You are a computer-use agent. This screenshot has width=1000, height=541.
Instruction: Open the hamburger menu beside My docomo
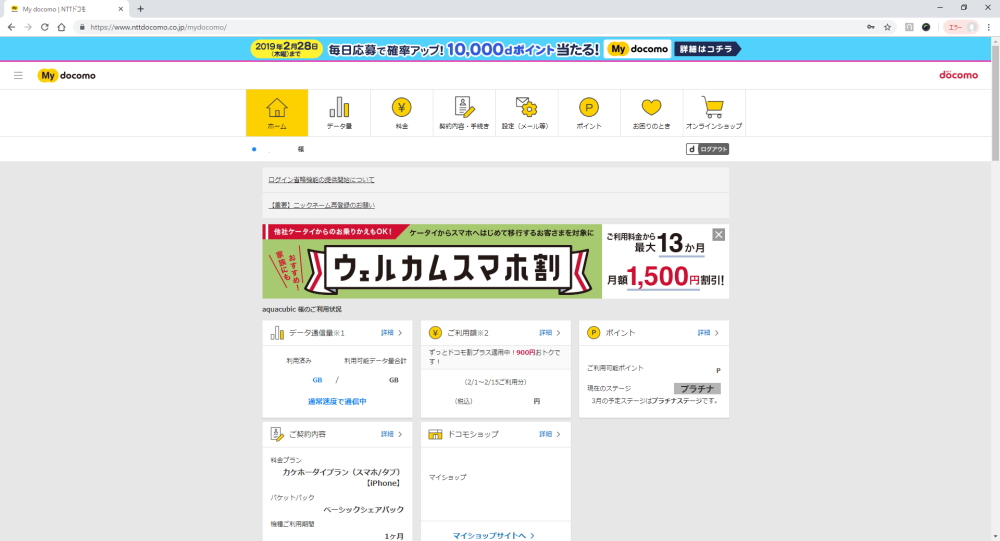(x=18, y=75)
